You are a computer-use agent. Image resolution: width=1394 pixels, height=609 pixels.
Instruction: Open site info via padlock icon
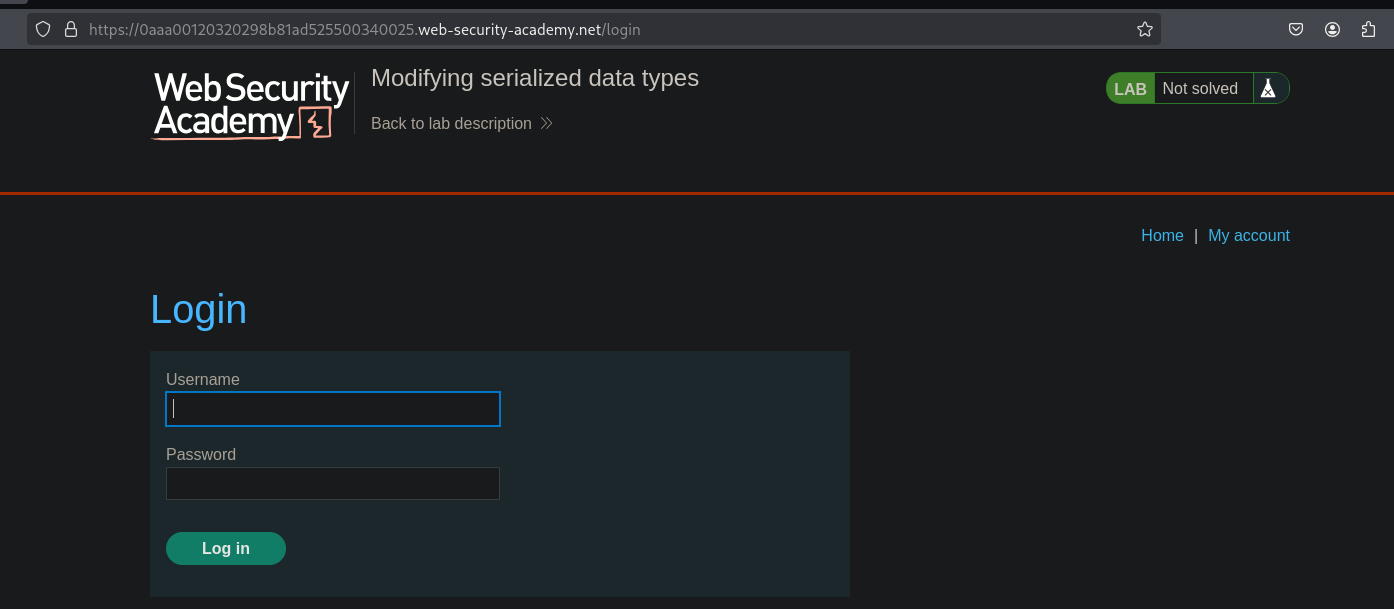click(71, 30)
